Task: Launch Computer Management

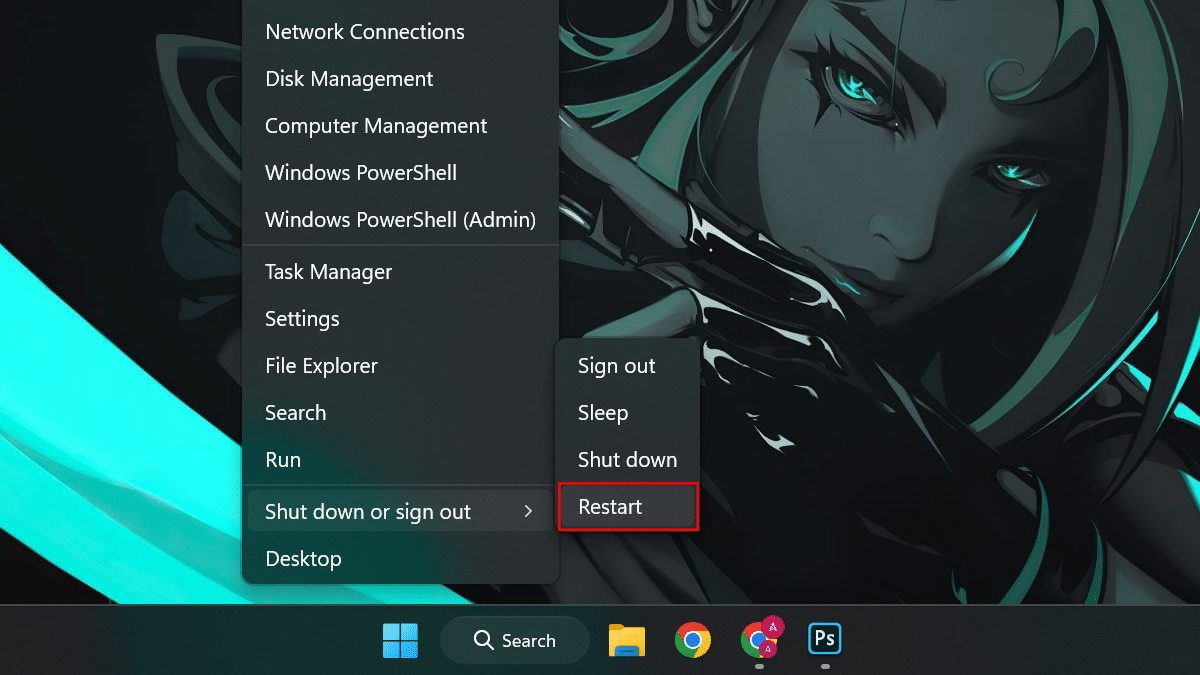Action: point(400,126)
